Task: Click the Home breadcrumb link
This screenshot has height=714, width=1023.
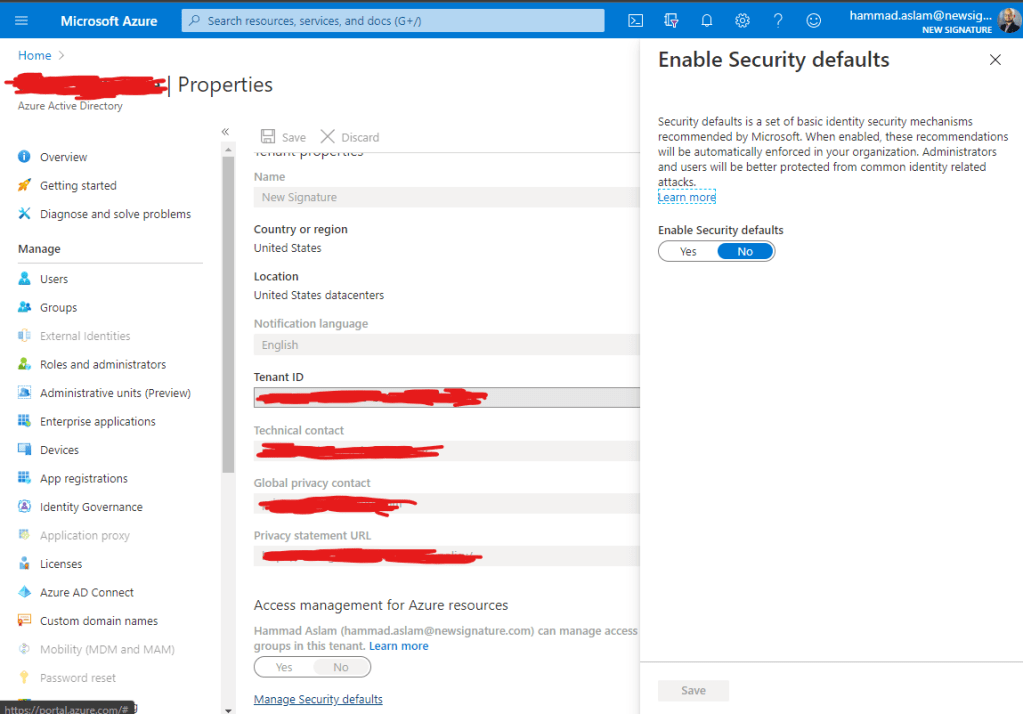Action: [x=34, y=55]
